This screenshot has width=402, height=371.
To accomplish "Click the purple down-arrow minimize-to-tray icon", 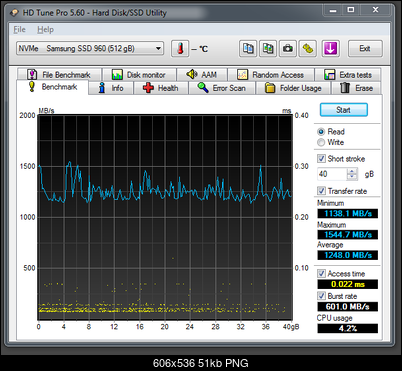I will [x=330, y=49].
